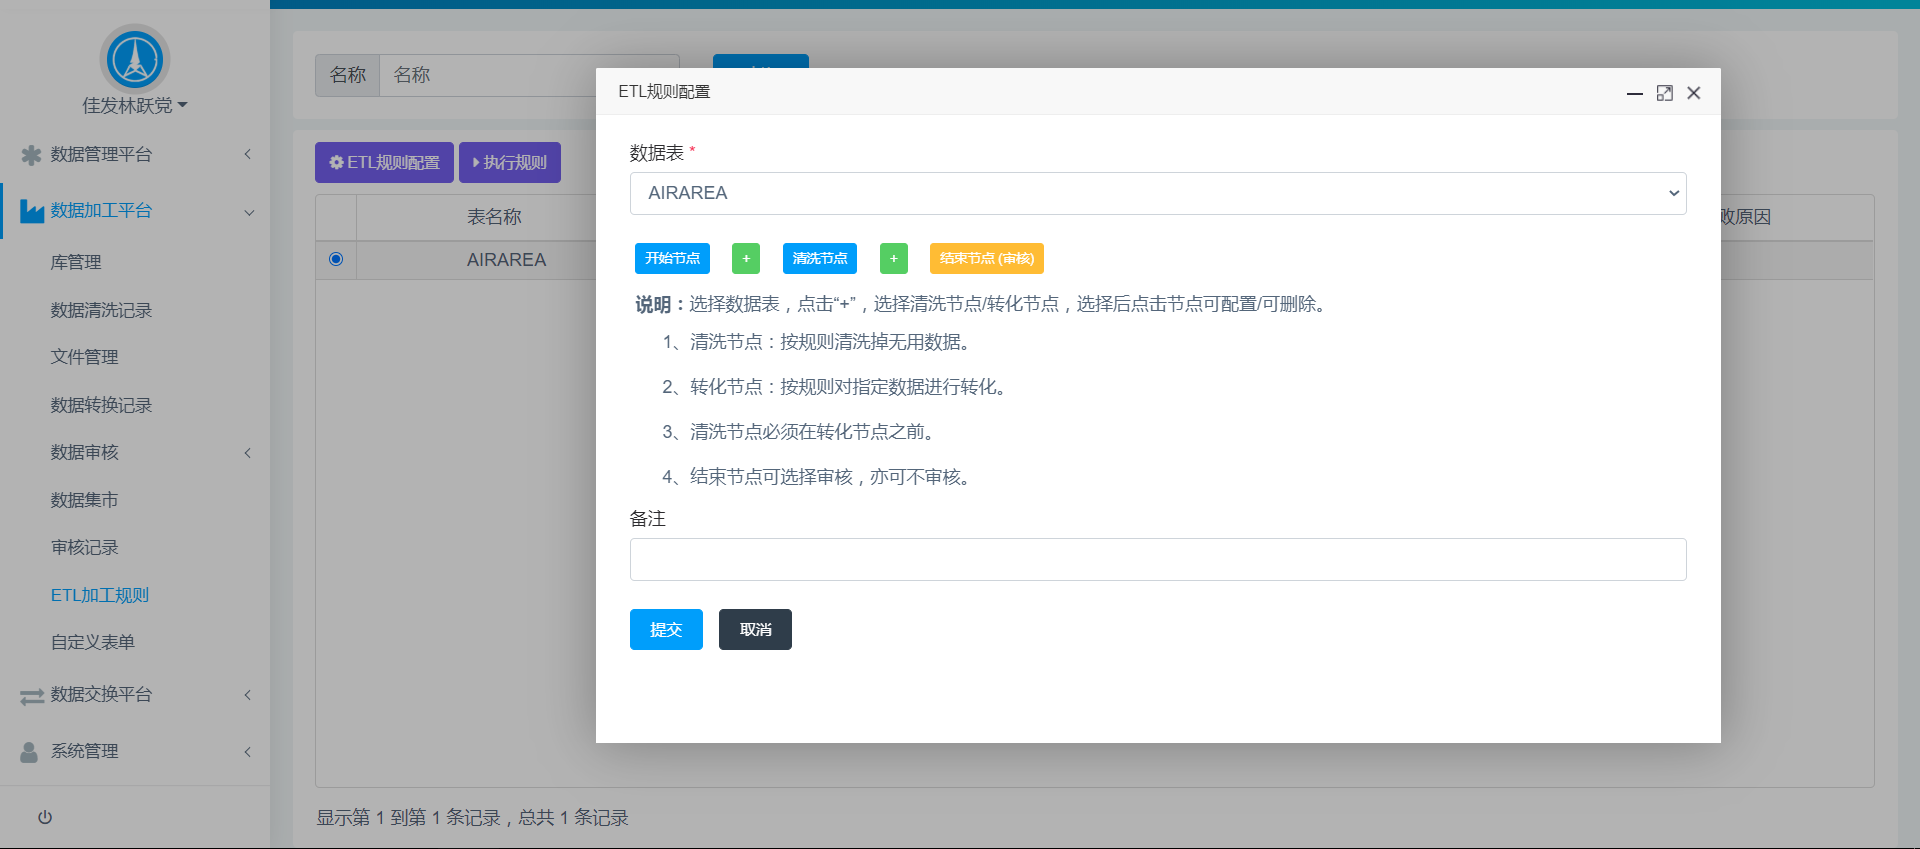Click the 备注 text input field
Viewport: 1920px width, 849px height.
tap(1157, 559)
